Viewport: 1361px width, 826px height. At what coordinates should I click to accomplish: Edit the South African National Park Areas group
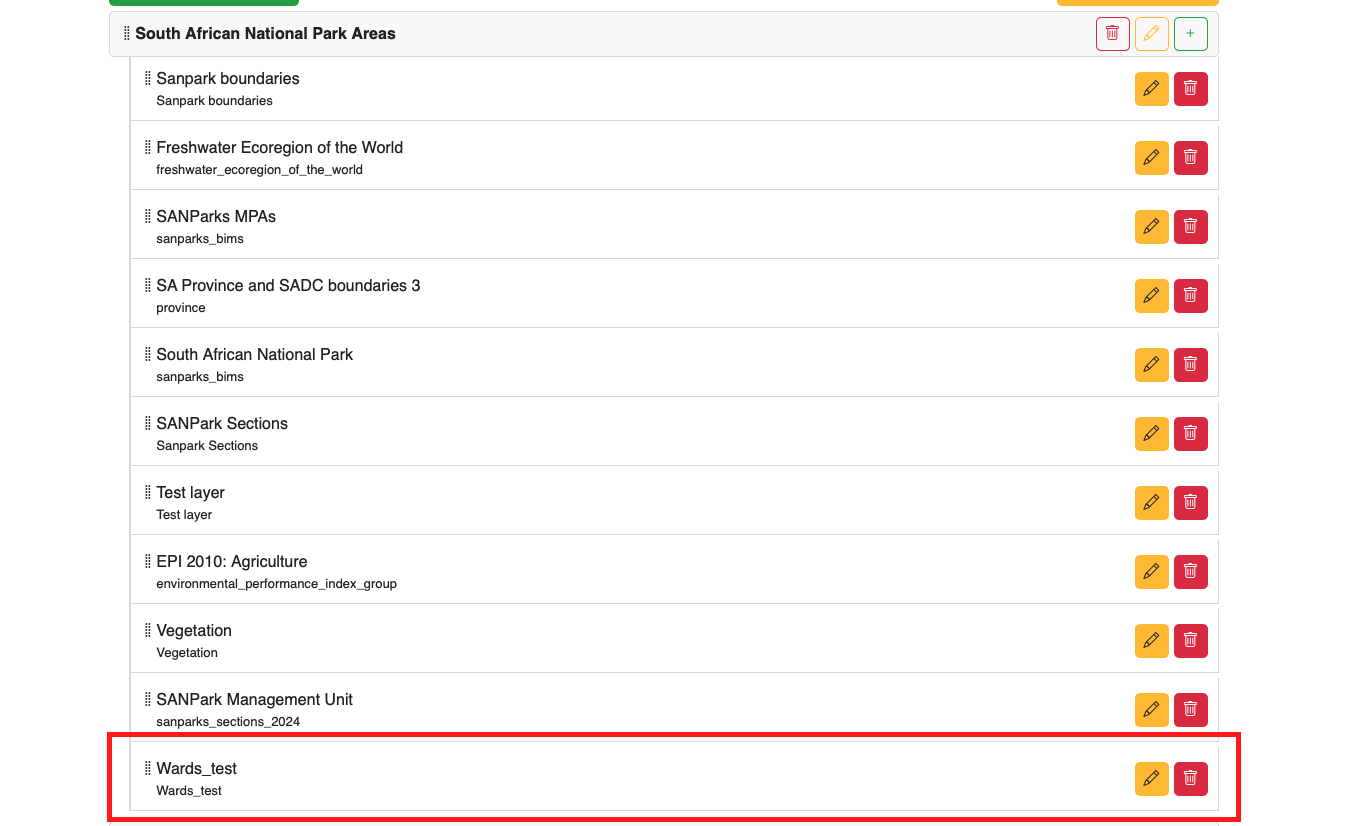1152,34
